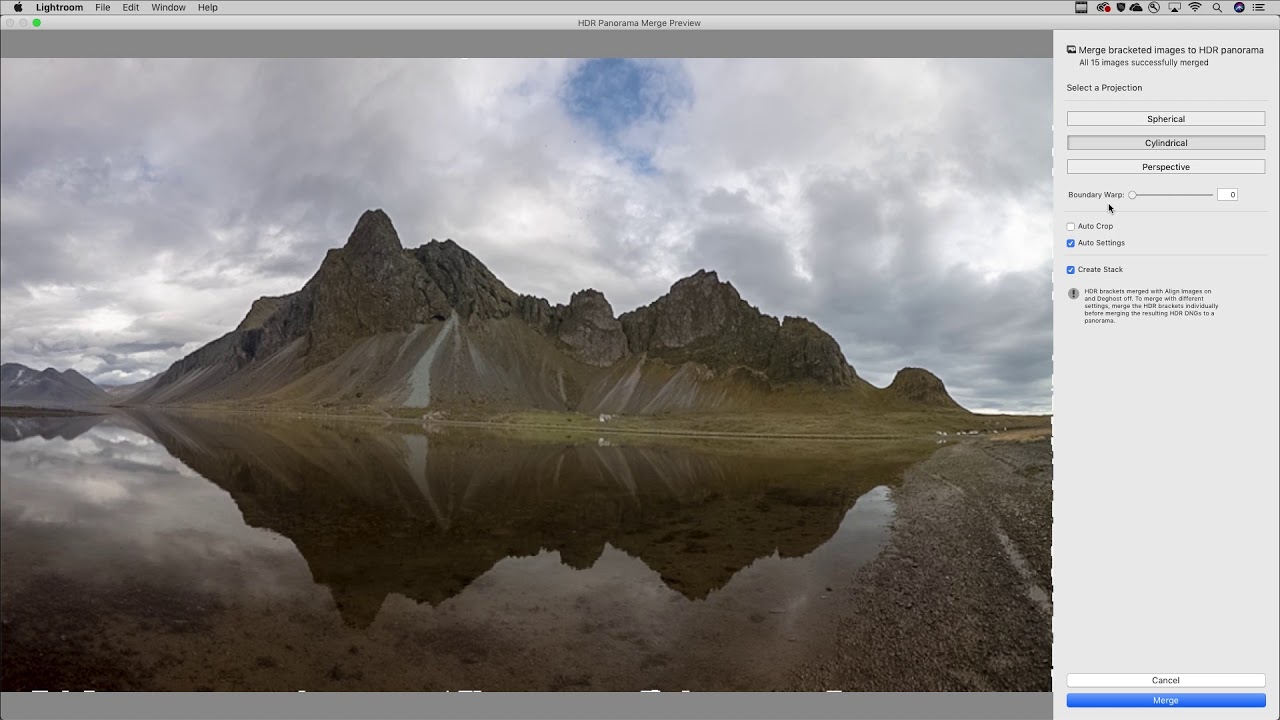Click the Wi-Fi status icon

pos(1195,7)
